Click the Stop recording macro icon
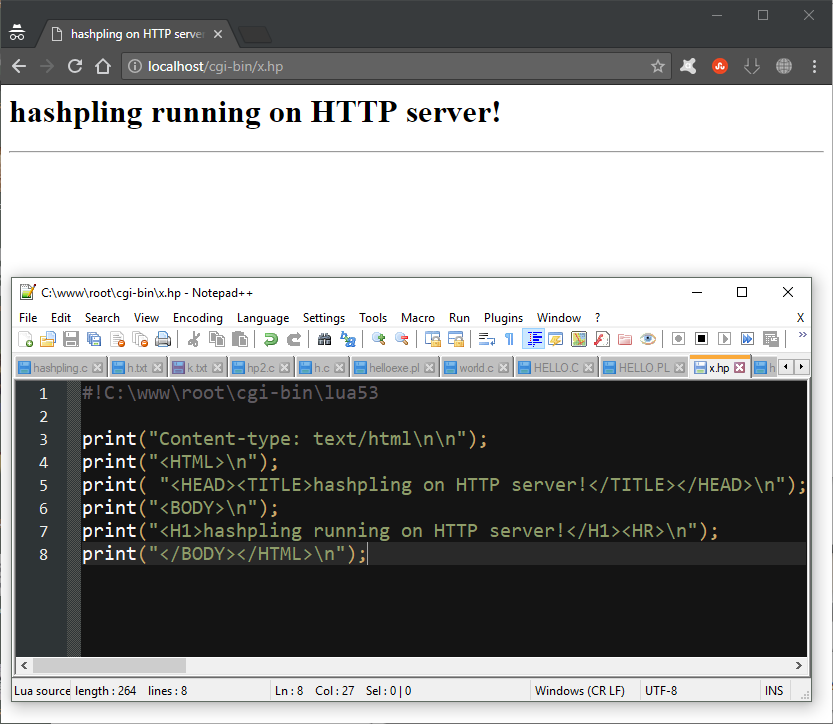This screenshot has height=724, width=833. (702, 339)
